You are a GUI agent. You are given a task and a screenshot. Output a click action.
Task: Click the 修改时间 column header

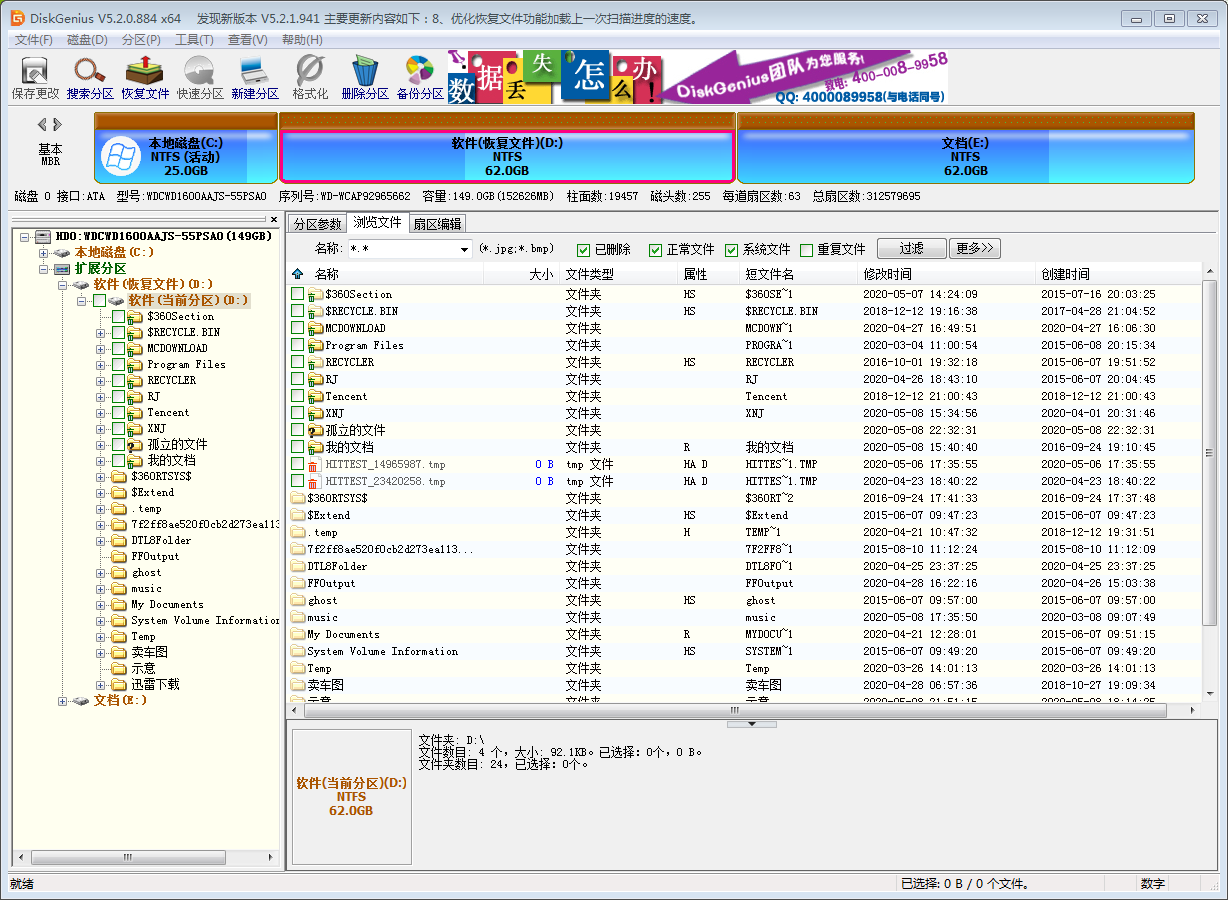click(888, 274)
